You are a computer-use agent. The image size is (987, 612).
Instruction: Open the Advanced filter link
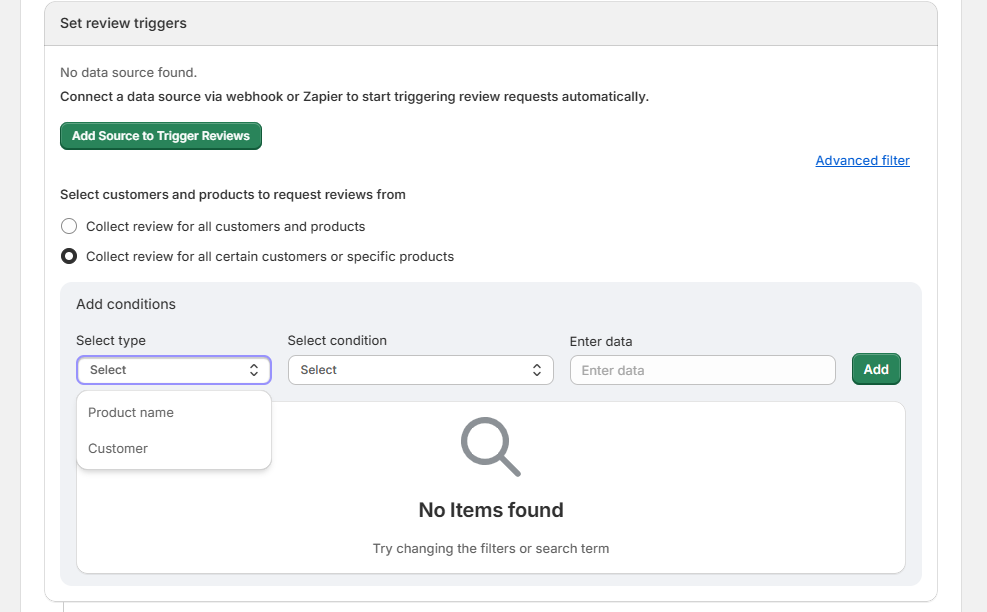coord(862,160)
